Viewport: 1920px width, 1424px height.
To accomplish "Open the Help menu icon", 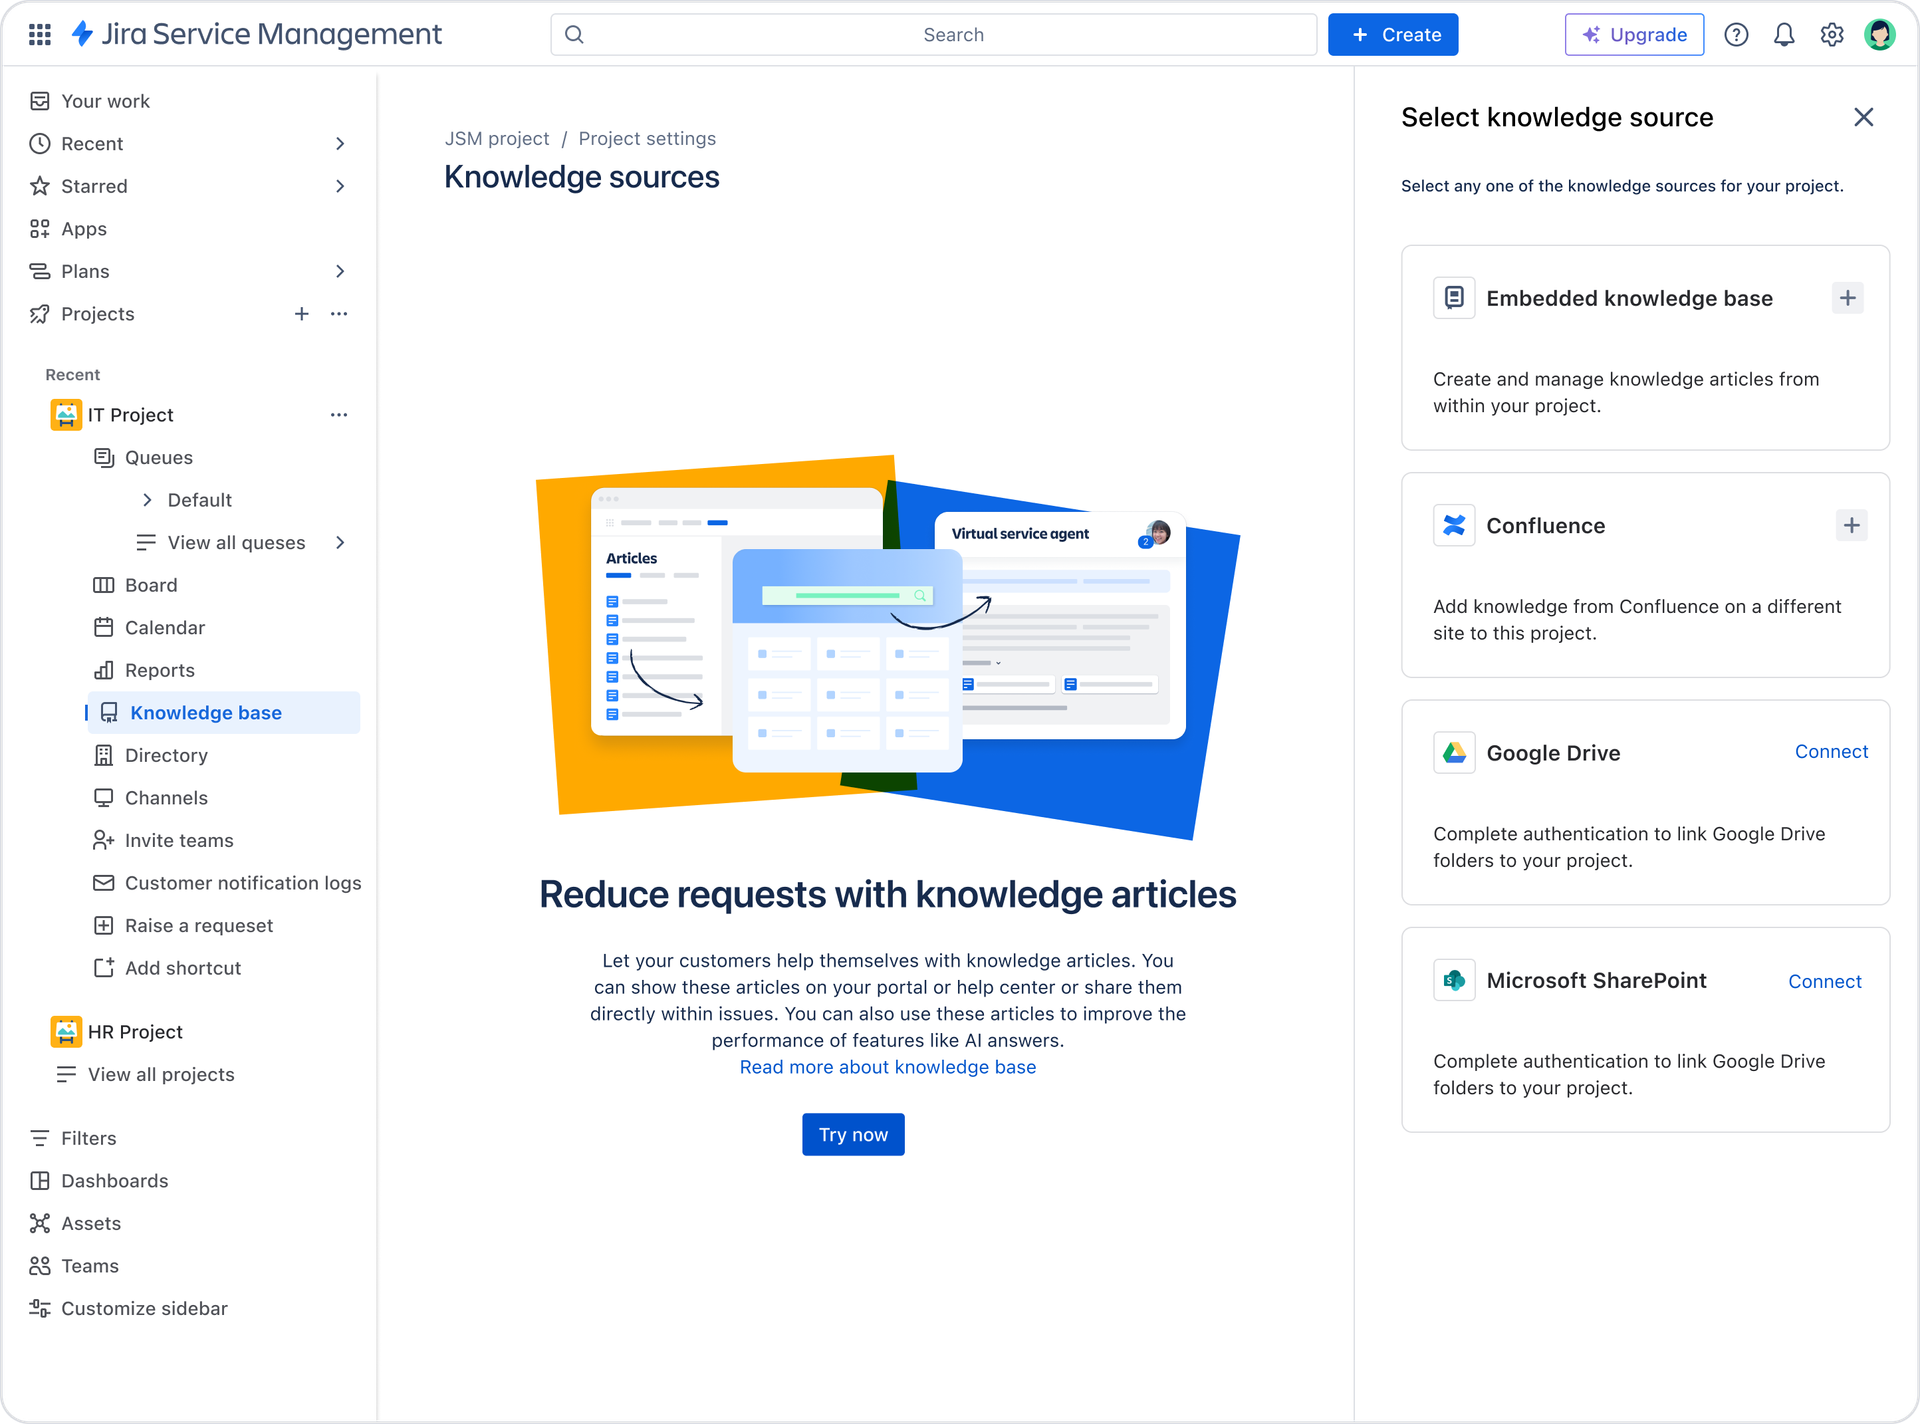I will (x=1736, y=33).
